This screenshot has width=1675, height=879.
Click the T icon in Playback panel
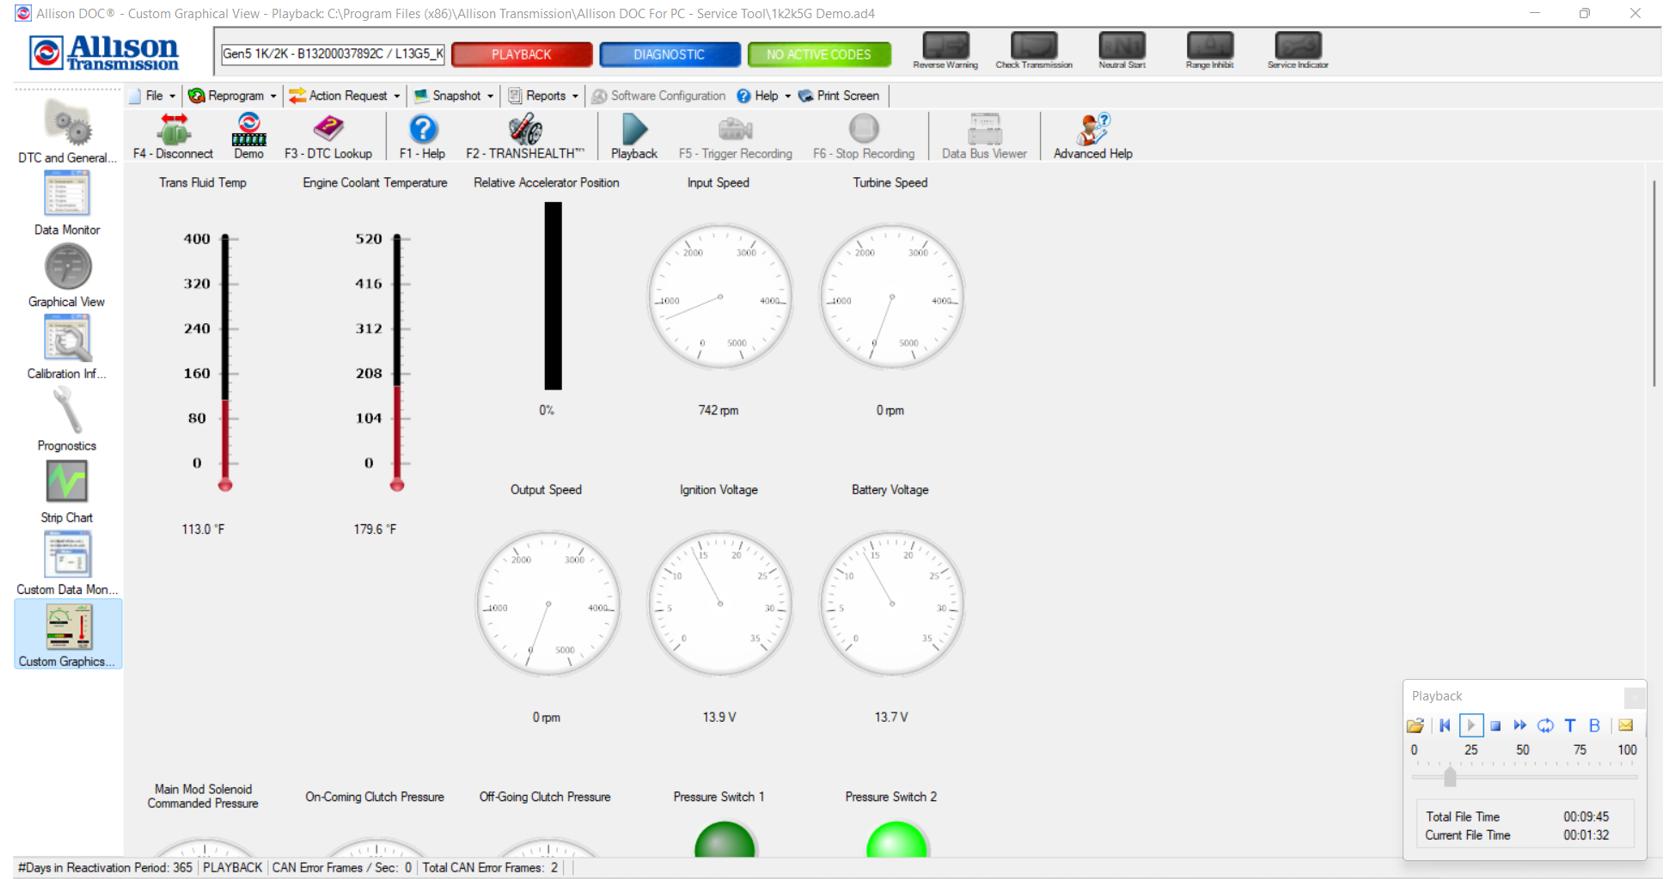[x=1570, y=726]
